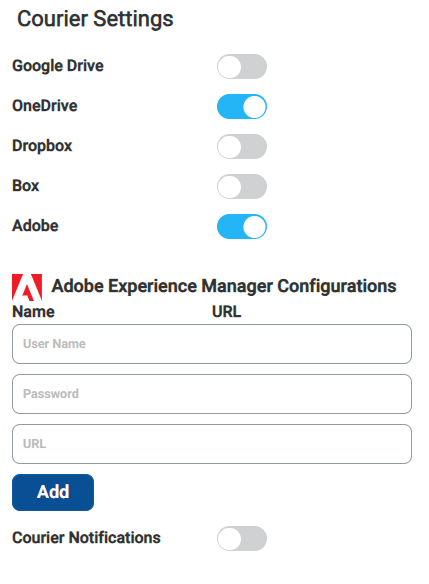
Task: Click the red Adobe logo icon
Action: [27, 287]
